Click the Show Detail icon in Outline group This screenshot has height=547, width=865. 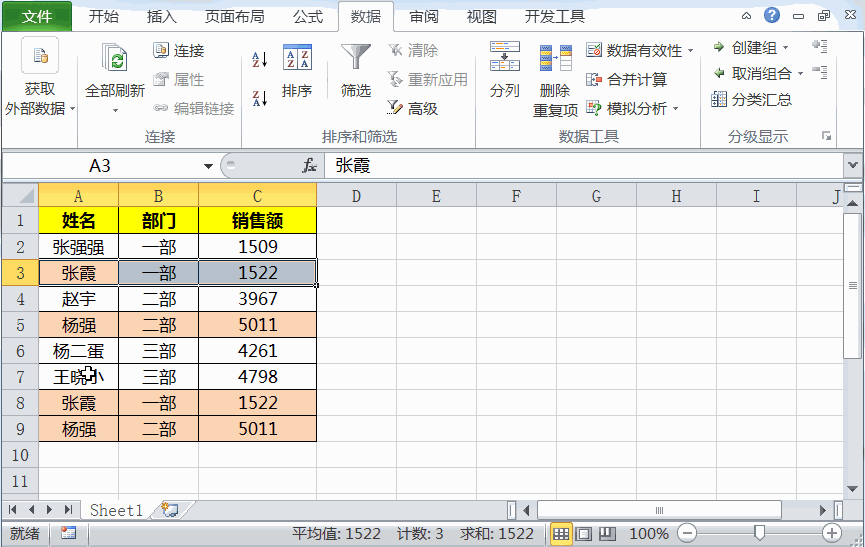(x=820, y=46)
